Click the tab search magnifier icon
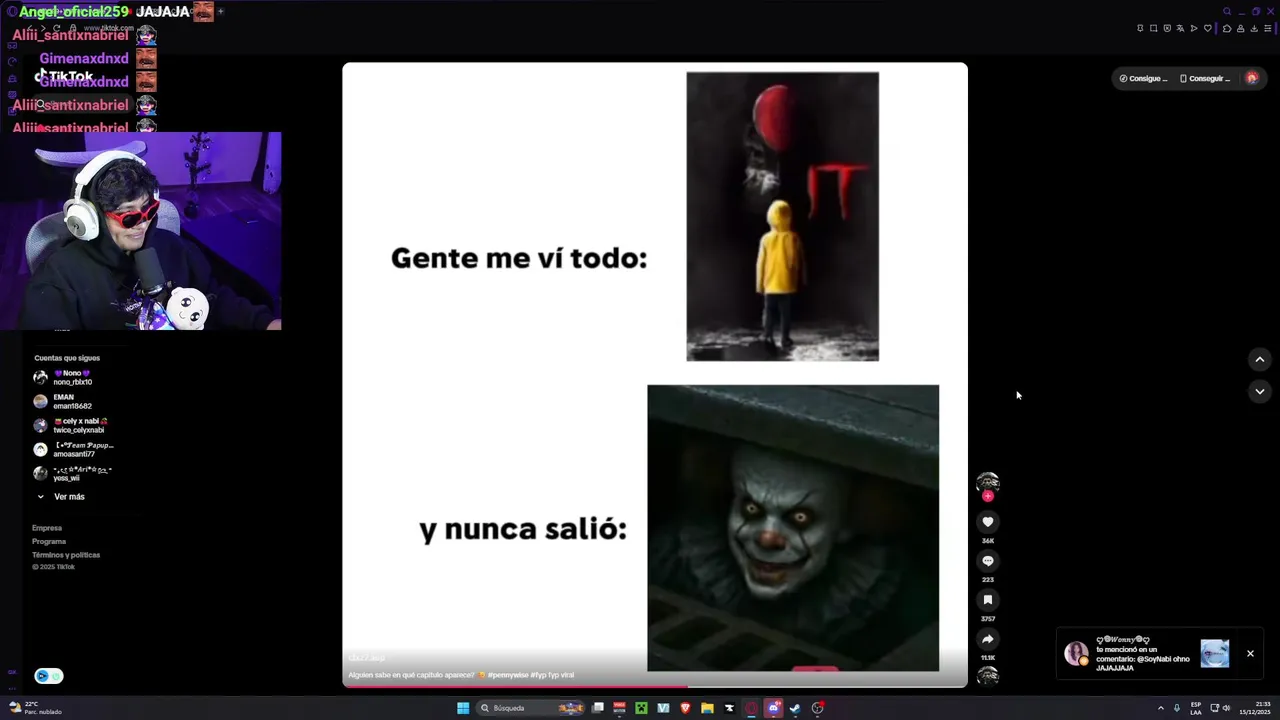The width and height of the screenshot is (1280, 720). [1227, 11]
